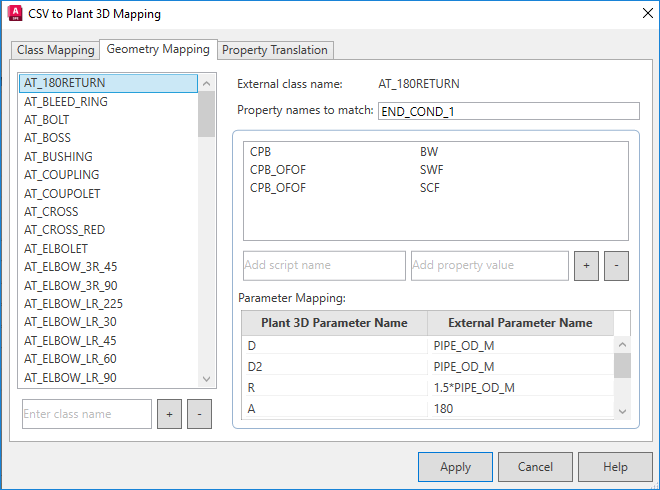Select the D2 parameter cell
The height and width of the screenshot is (490, 660).
(335, 367)
